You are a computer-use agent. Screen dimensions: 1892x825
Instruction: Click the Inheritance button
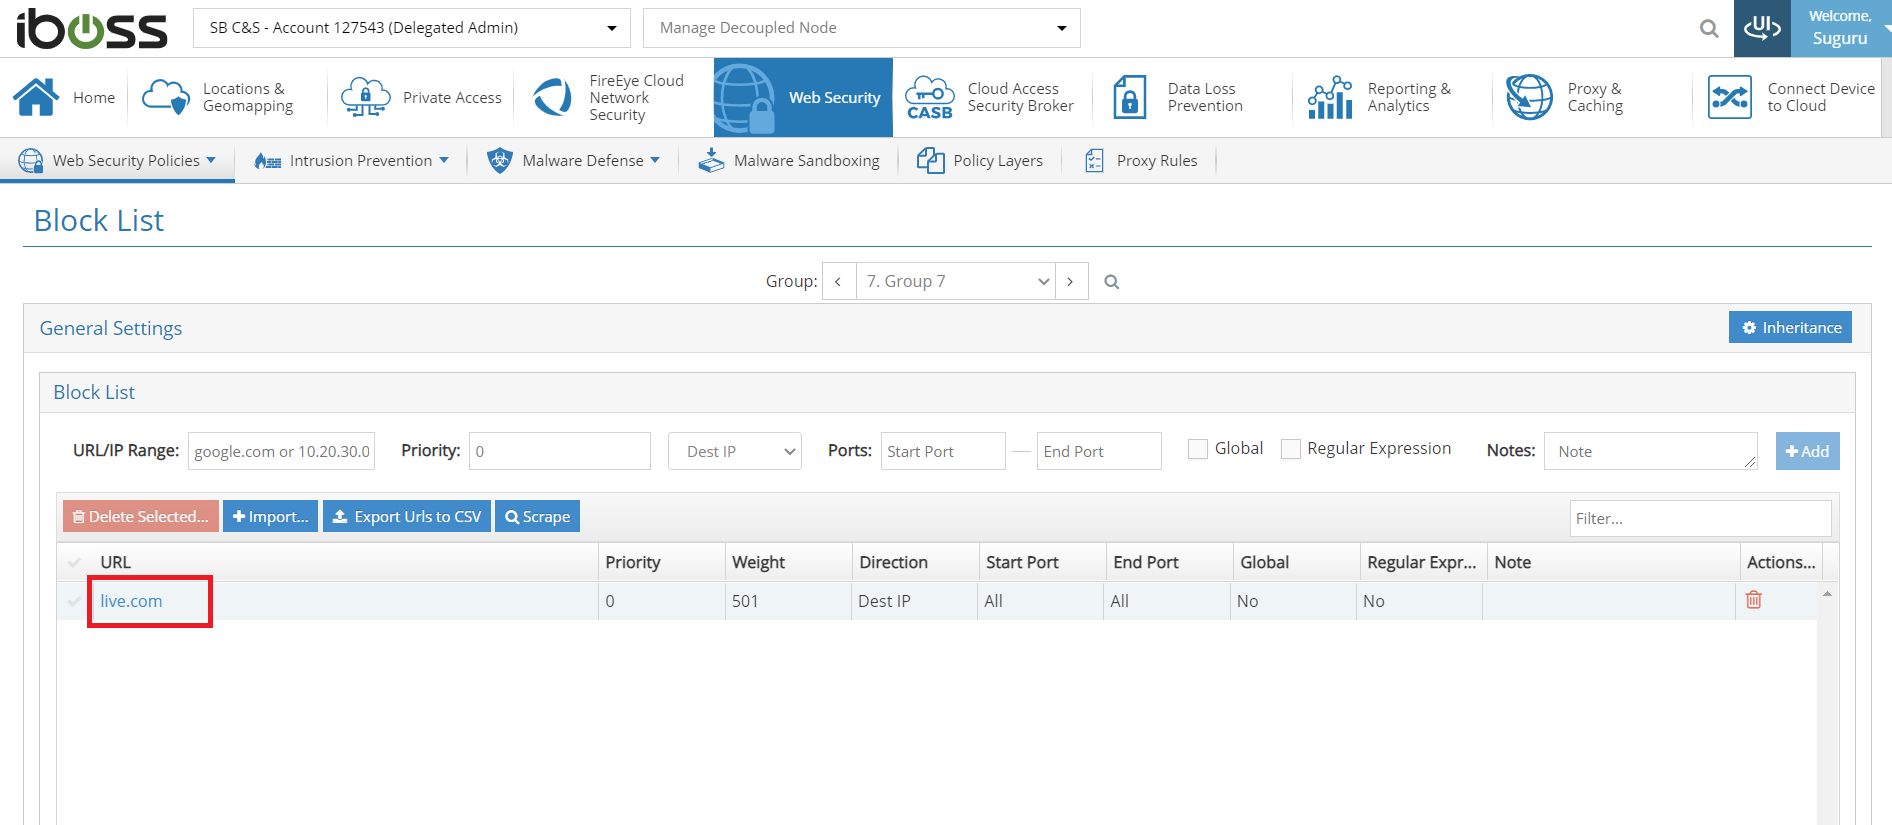pyautogui.click(x=1789, y=328)
